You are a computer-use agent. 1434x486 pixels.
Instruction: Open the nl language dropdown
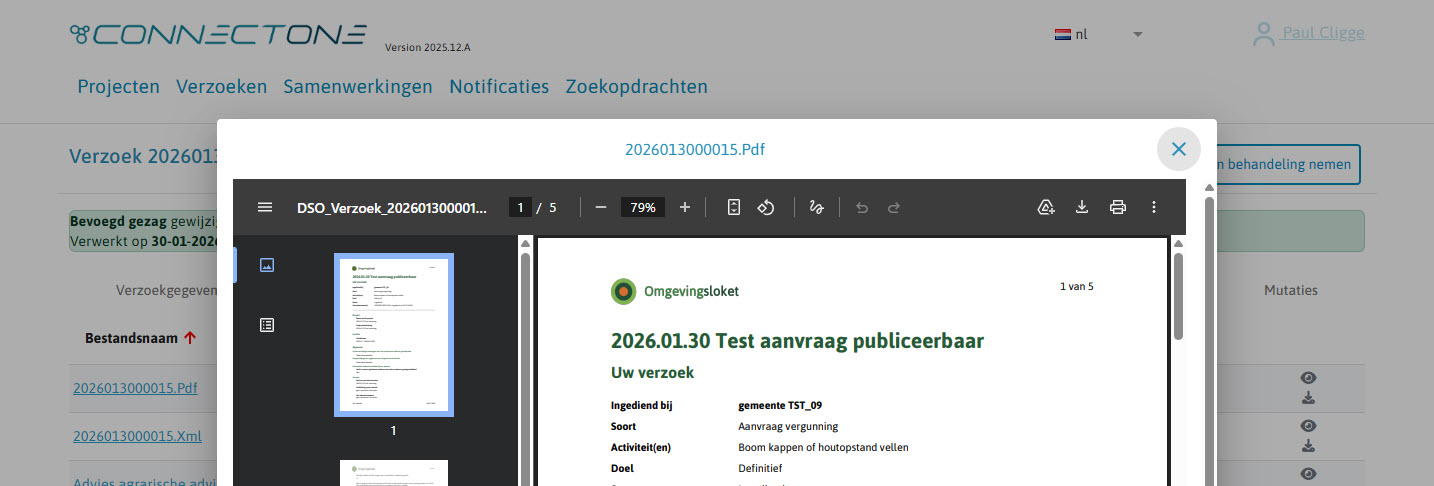coord(1099,34)
